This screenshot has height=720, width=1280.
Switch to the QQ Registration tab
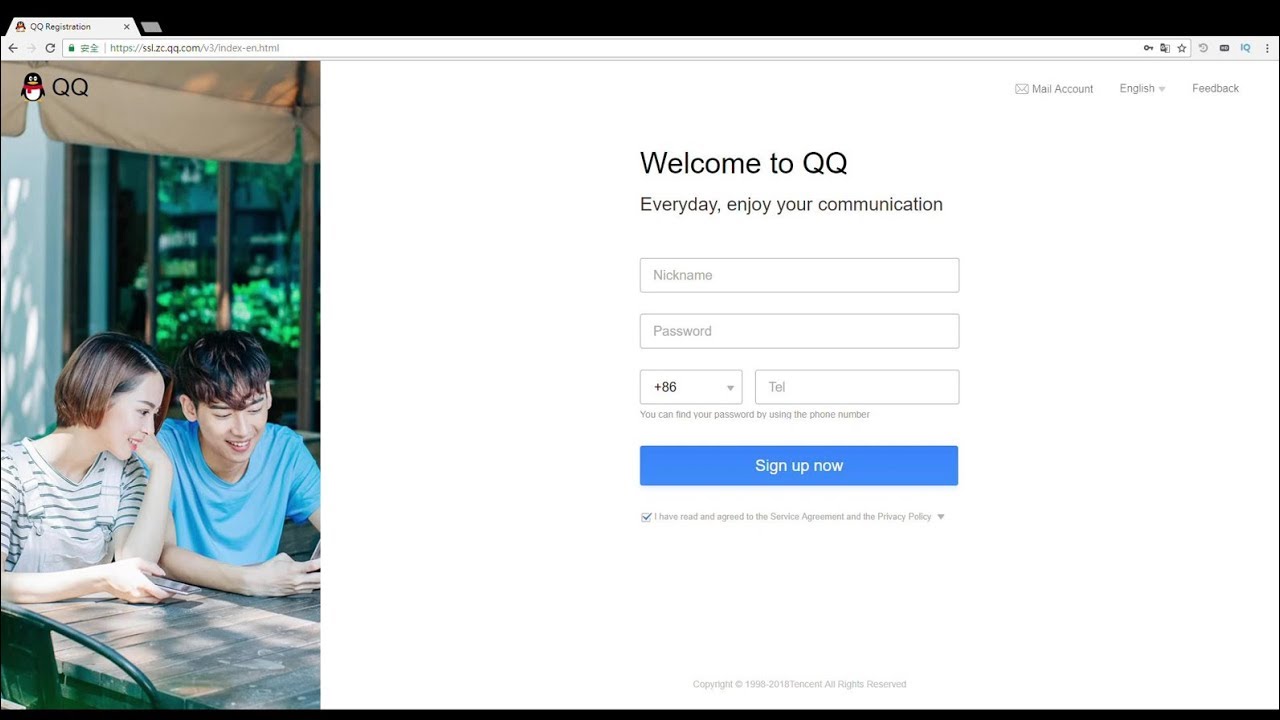(x=72, y=27)
